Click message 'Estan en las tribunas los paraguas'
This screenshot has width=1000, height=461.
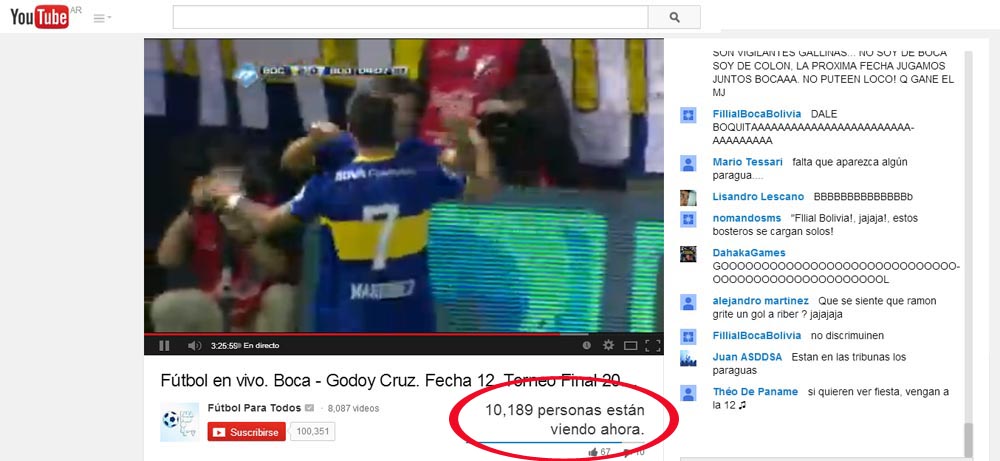tap(809, 363)
